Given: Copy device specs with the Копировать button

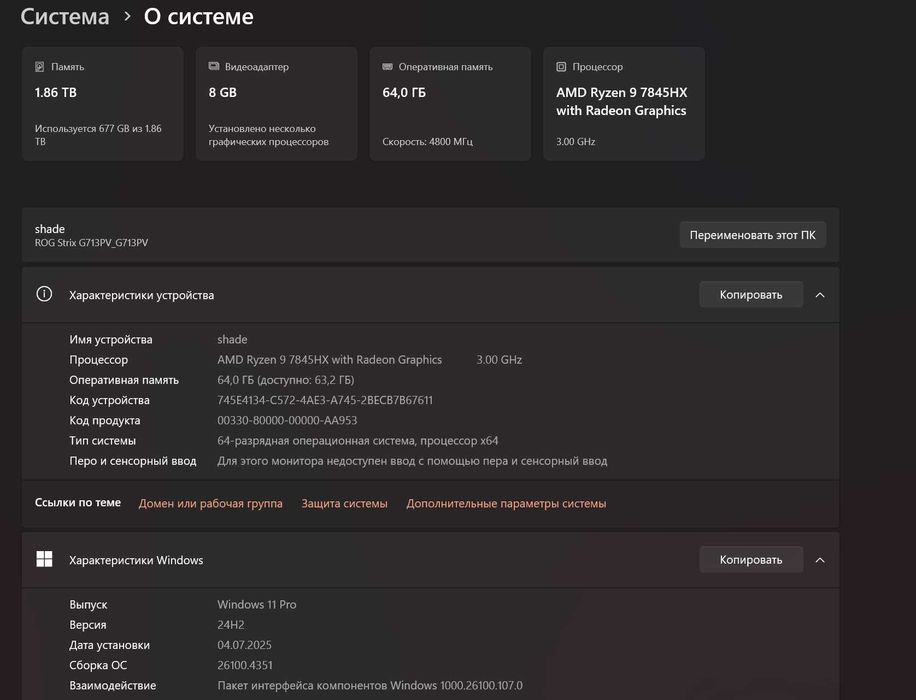Looking at the screenshot, I should tap(750, 295).
